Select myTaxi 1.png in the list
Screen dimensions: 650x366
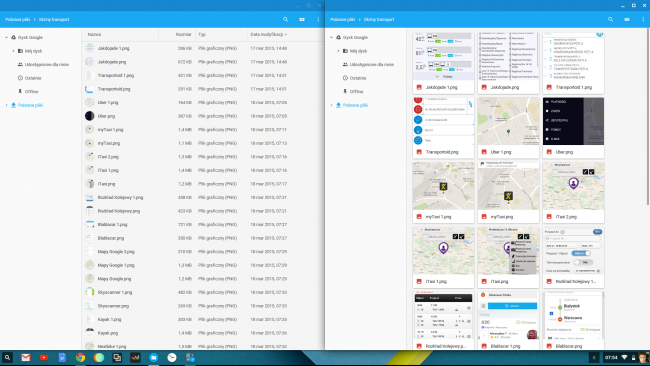(203, 130)
